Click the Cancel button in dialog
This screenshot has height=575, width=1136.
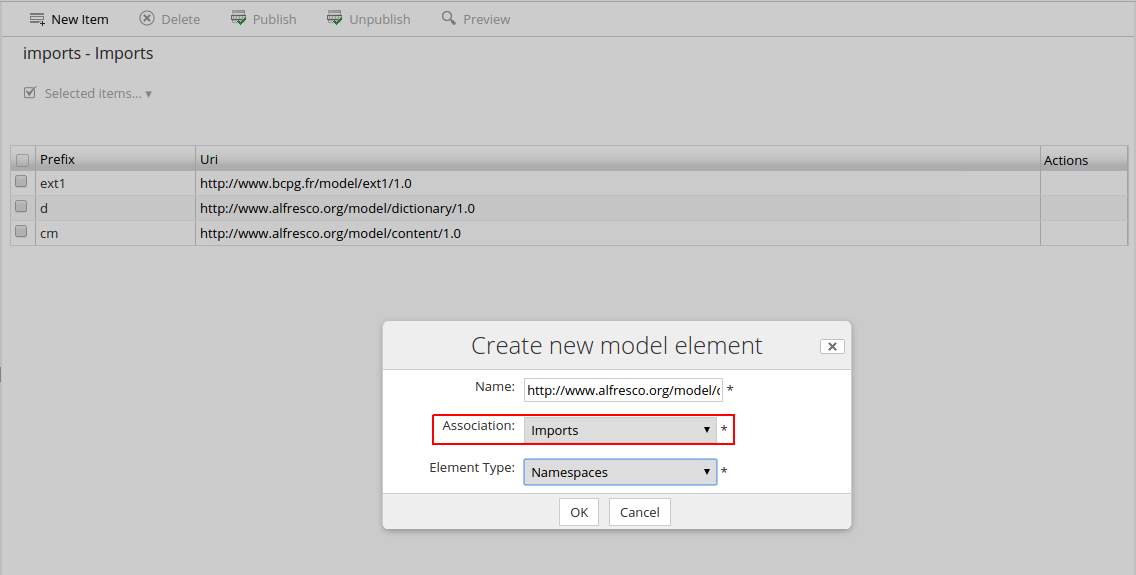(x=640, y=512)
